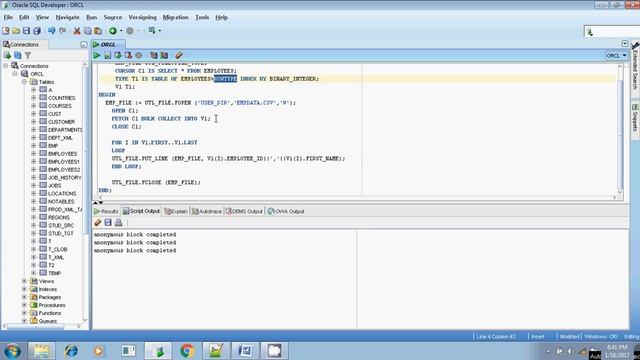Open the ORCL connection selector dropdown
Viewport: 640px width, 360px height.
tap(616, 56)
